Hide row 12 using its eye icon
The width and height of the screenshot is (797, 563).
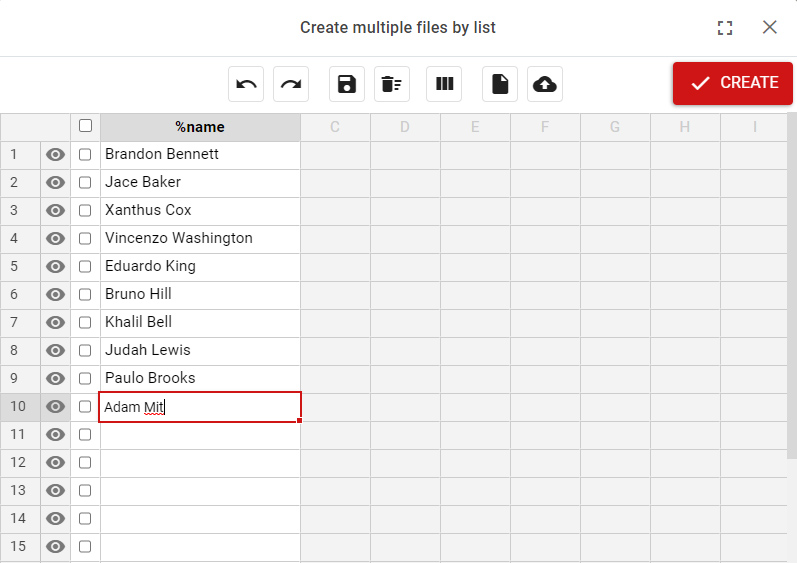tap(56, 463)
